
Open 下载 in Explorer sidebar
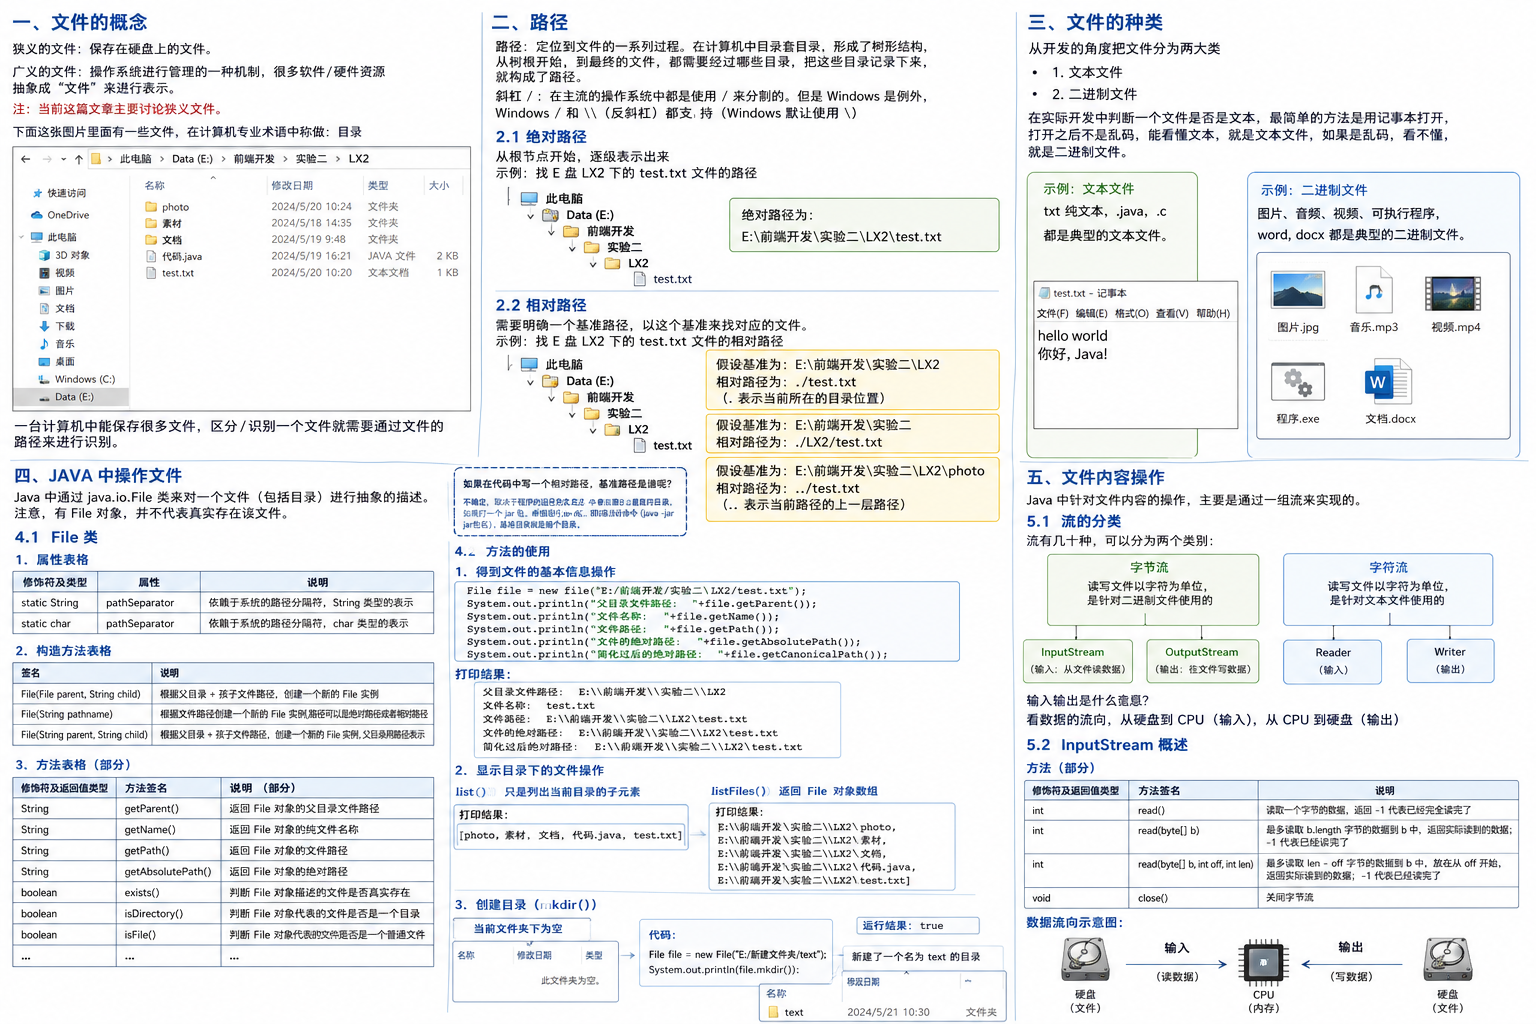click(57, 326)
